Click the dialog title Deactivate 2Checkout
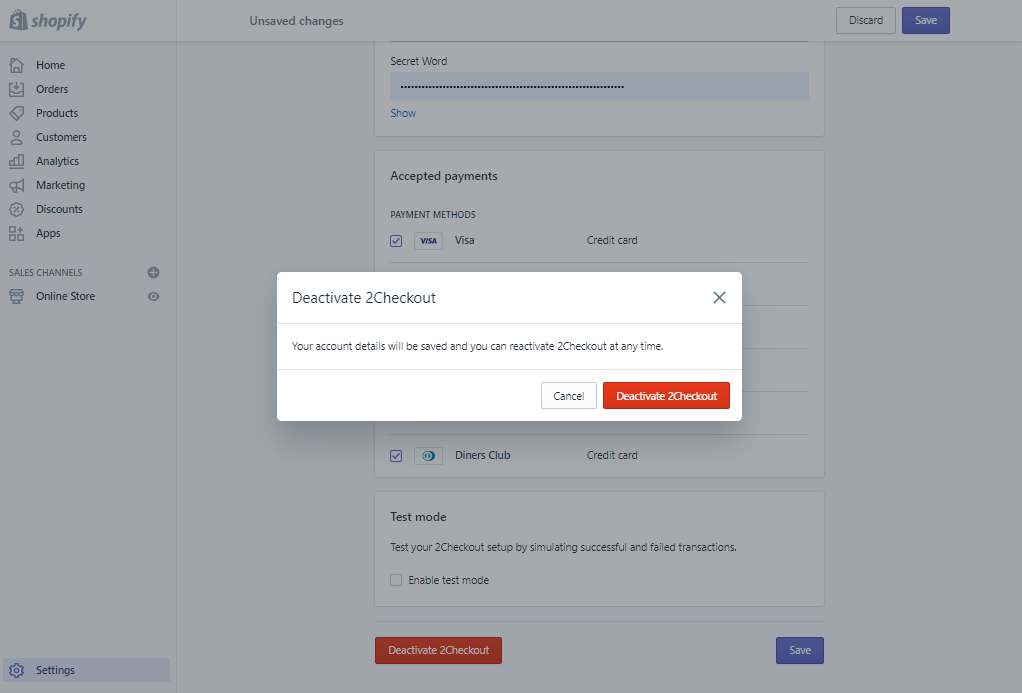Screen dimensions: 1022x693 pos(364,298)
